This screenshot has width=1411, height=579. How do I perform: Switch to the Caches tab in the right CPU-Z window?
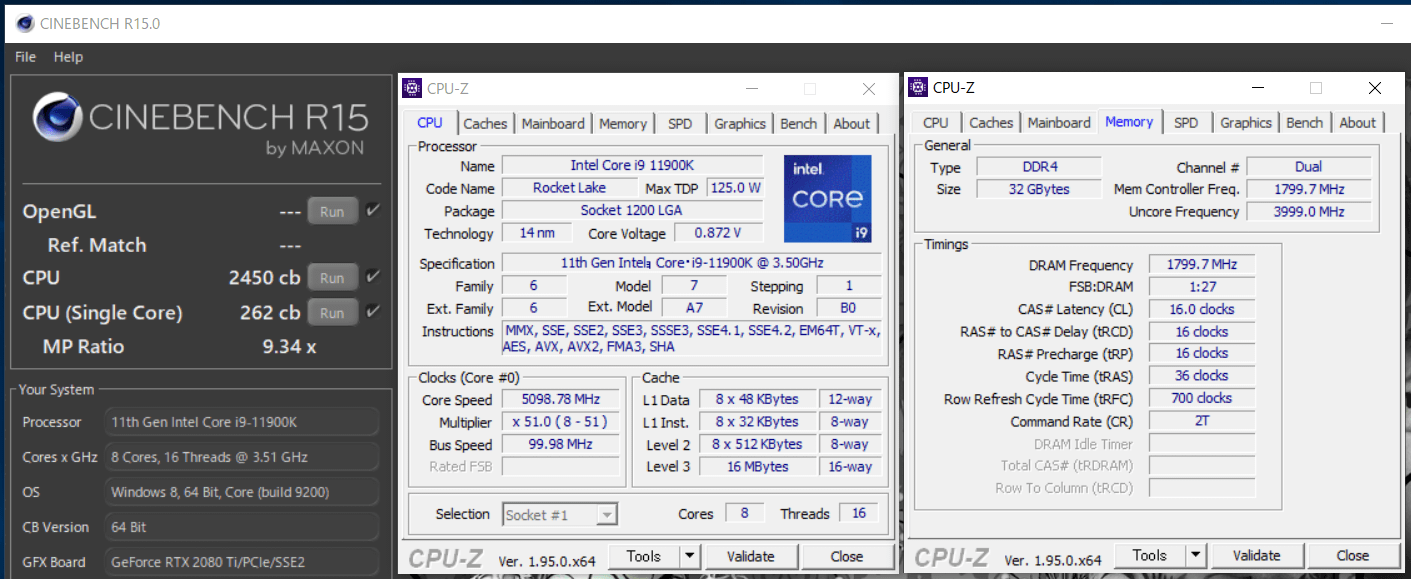[991, 123]
